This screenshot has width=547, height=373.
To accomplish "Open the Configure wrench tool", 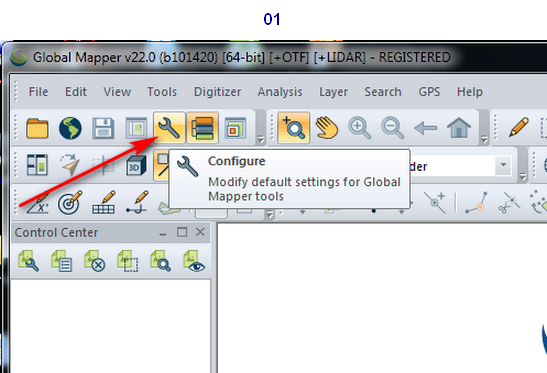I will coord(169,128).
